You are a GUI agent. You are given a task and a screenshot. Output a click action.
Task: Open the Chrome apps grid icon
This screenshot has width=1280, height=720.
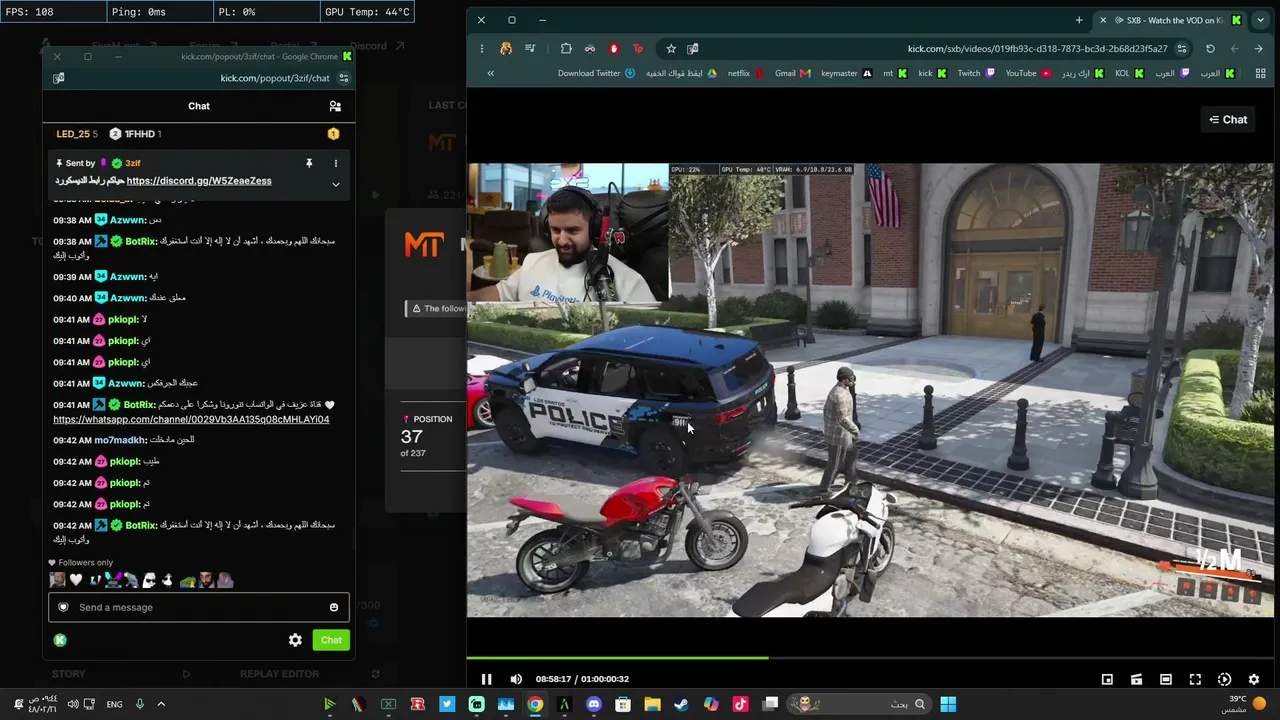(x=1260, y=73)
